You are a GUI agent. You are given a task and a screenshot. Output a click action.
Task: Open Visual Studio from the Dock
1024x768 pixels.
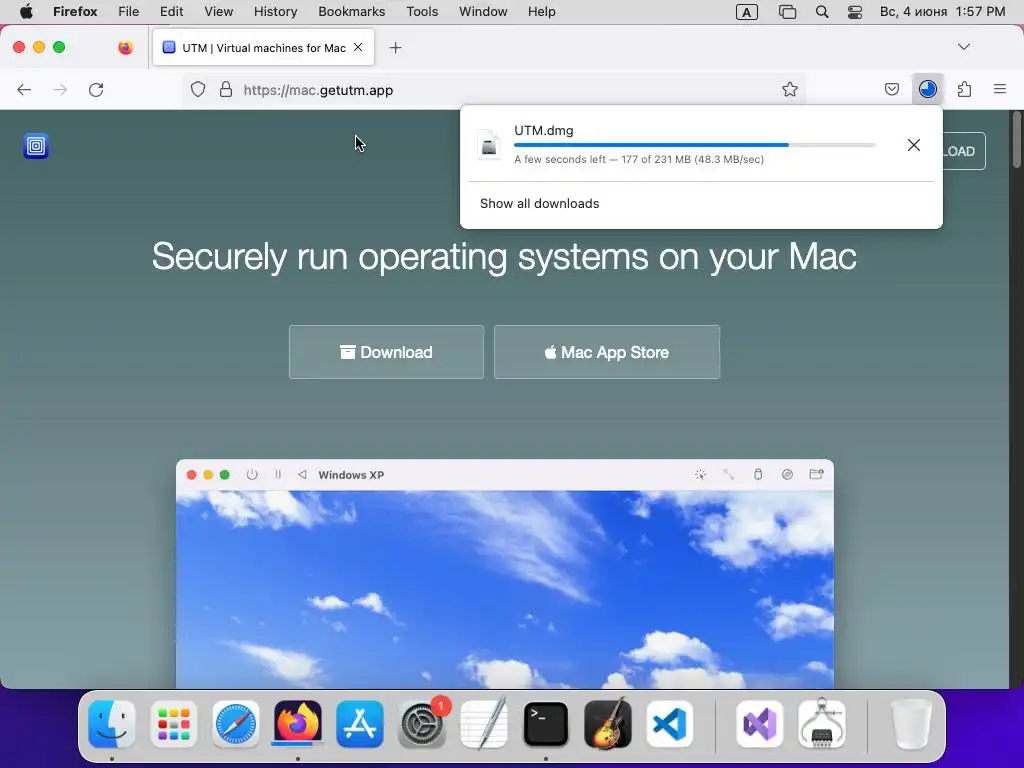pyautogui.click(x=760, y=724)
